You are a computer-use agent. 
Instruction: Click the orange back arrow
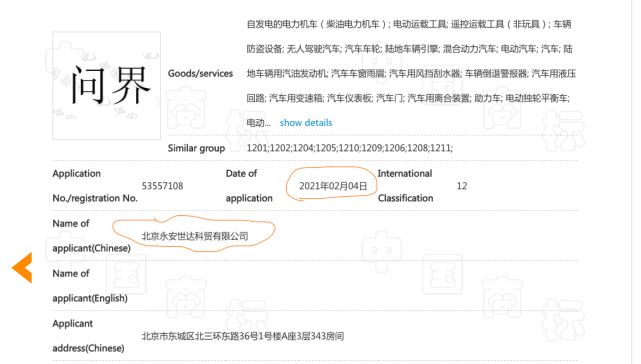[x=22, y=267]
